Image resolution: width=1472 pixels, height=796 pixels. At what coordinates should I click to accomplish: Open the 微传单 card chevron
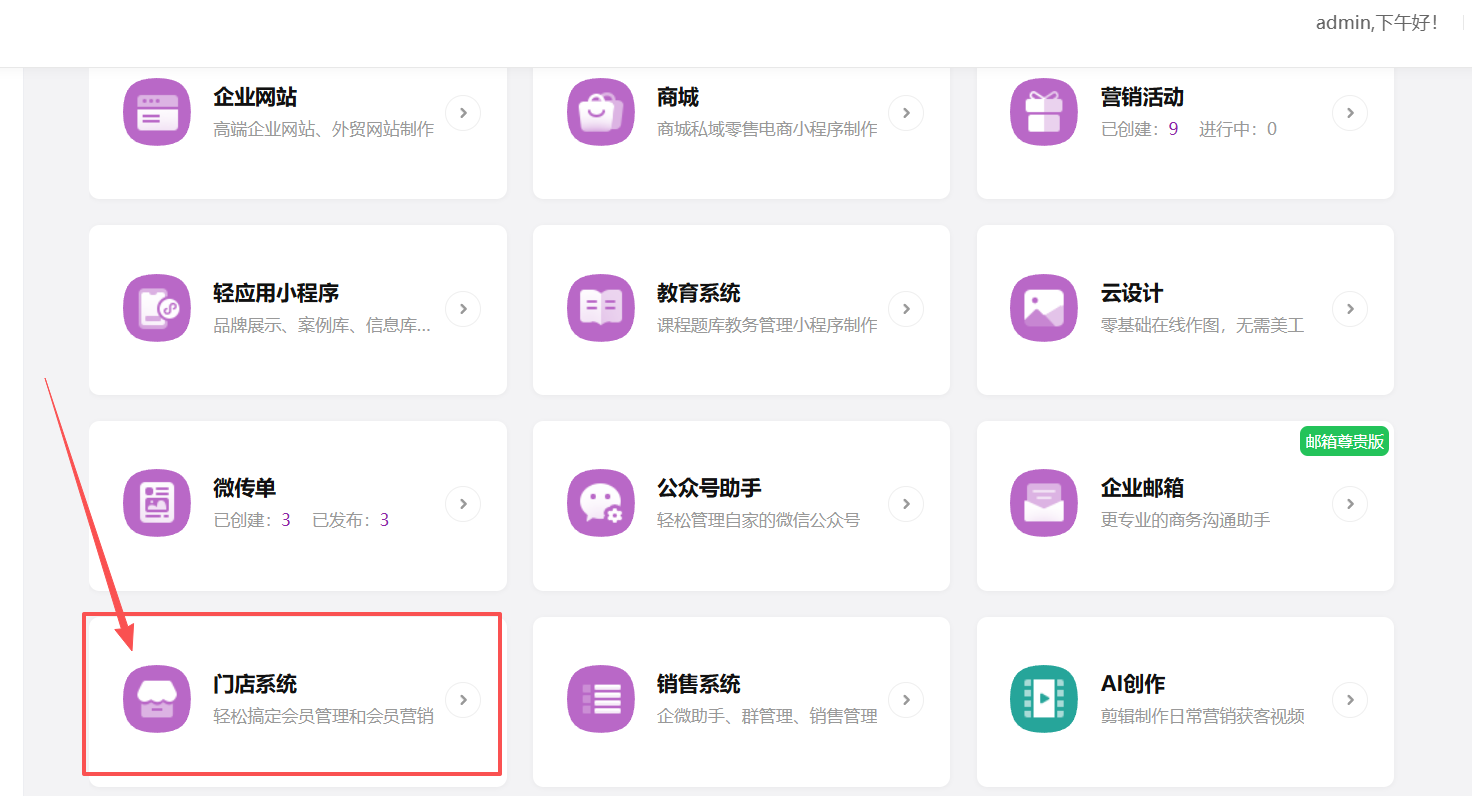(x=463, y=504)
